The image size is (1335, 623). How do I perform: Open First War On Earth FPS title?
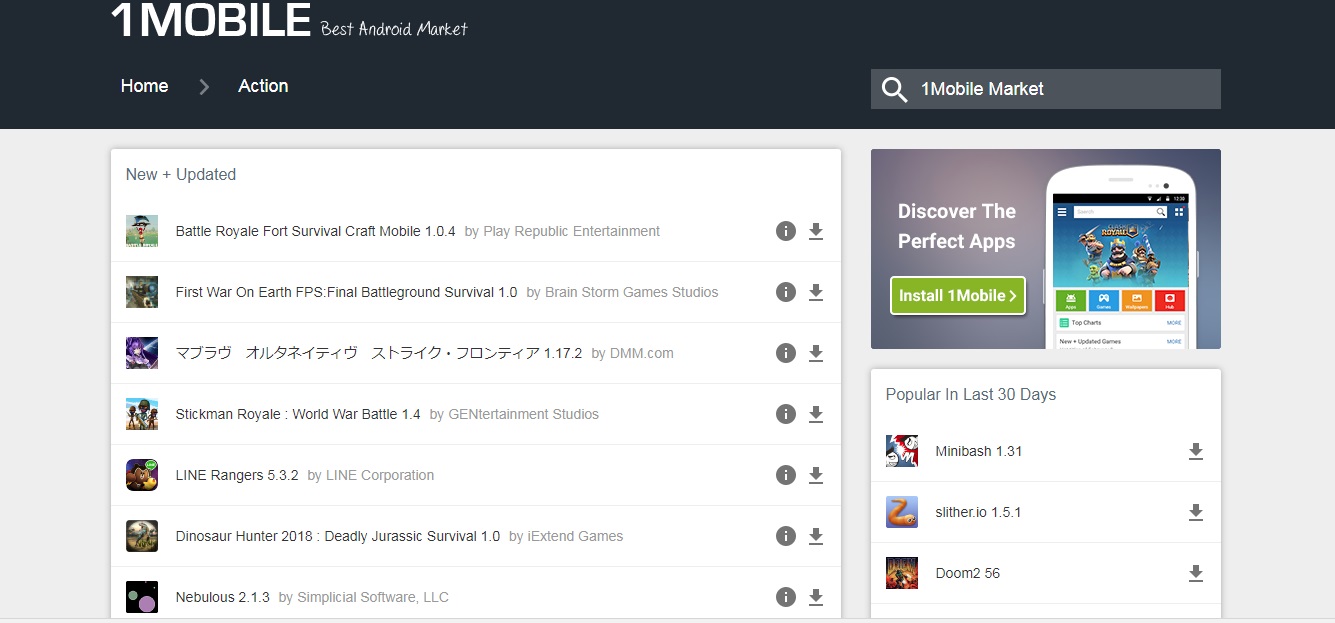coord(346,292)
